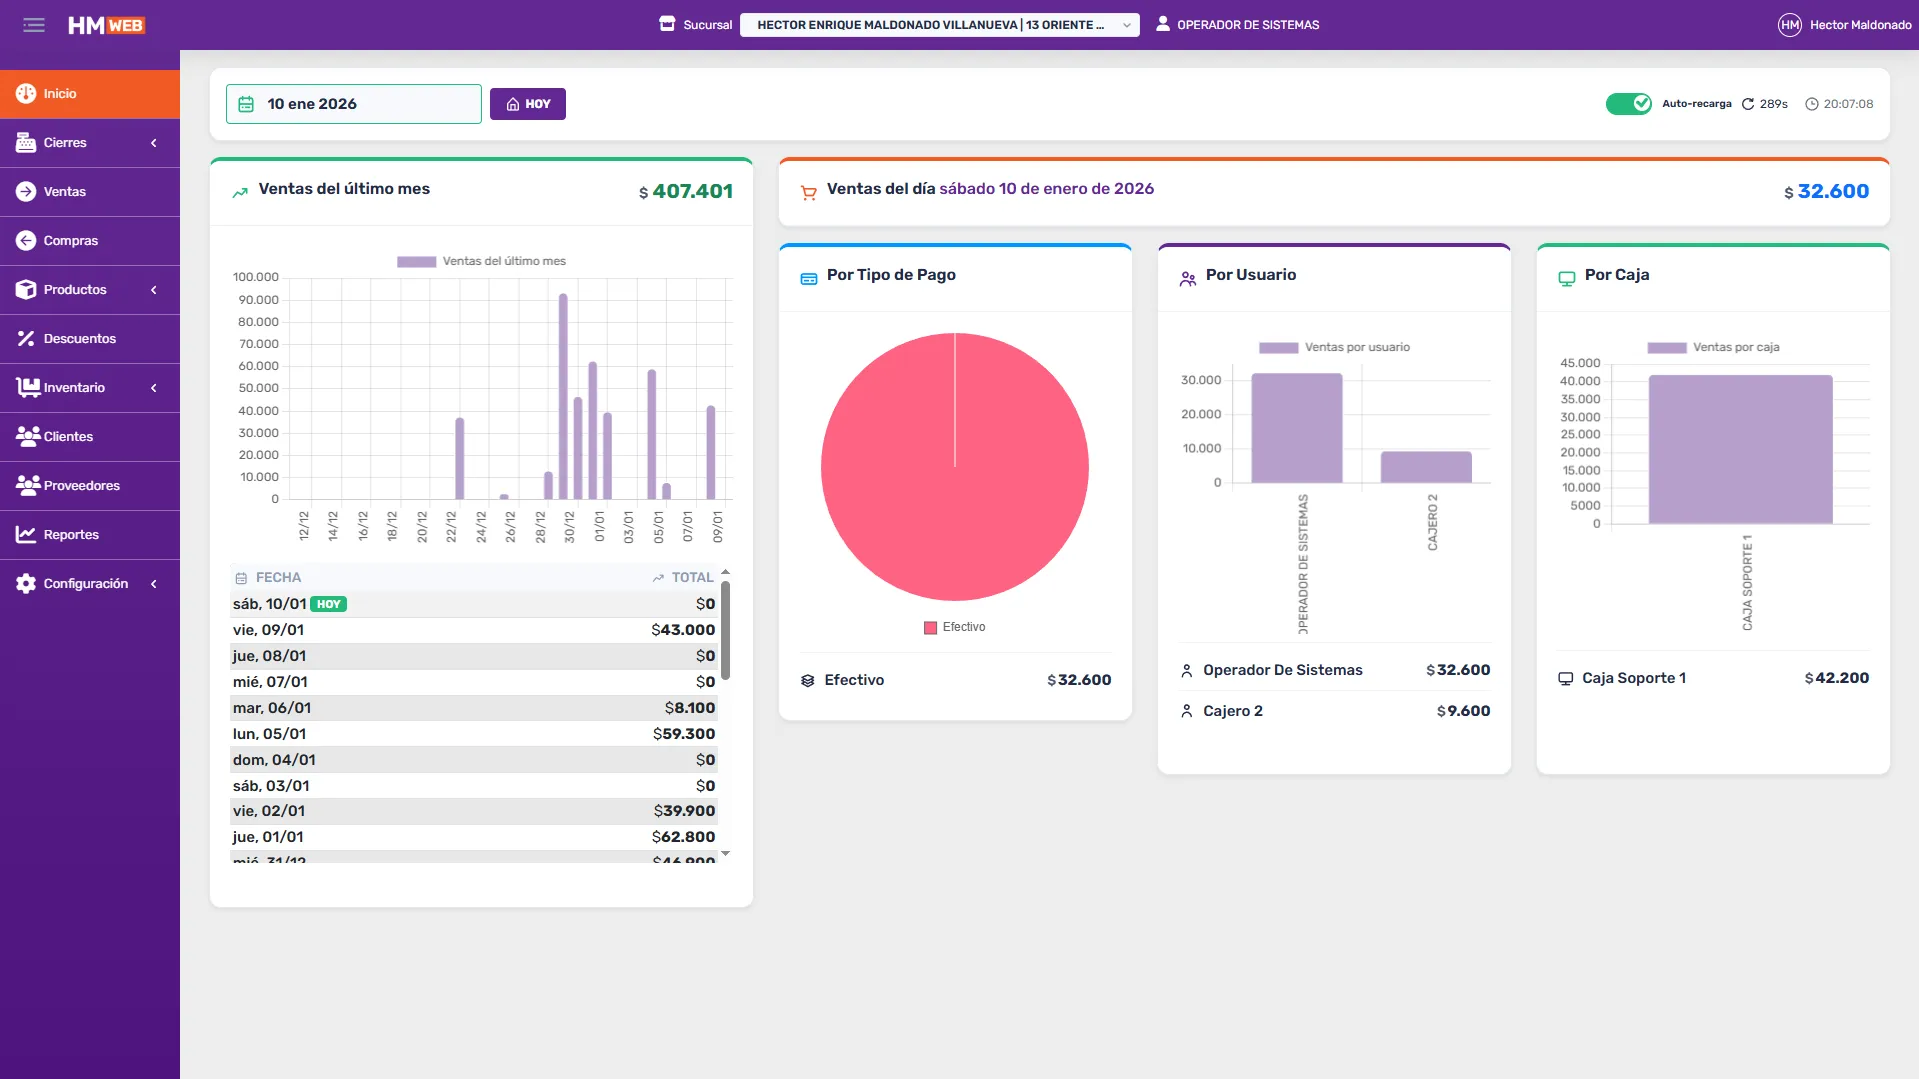Click the operator user icon in header
The width and height of the screenshot is (1919, 1079).
click(x=1163, y=24)
